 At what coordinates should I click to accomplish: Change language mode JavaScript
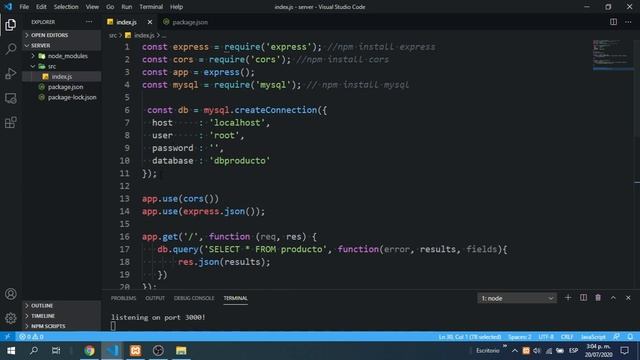(x=593, y=337)
